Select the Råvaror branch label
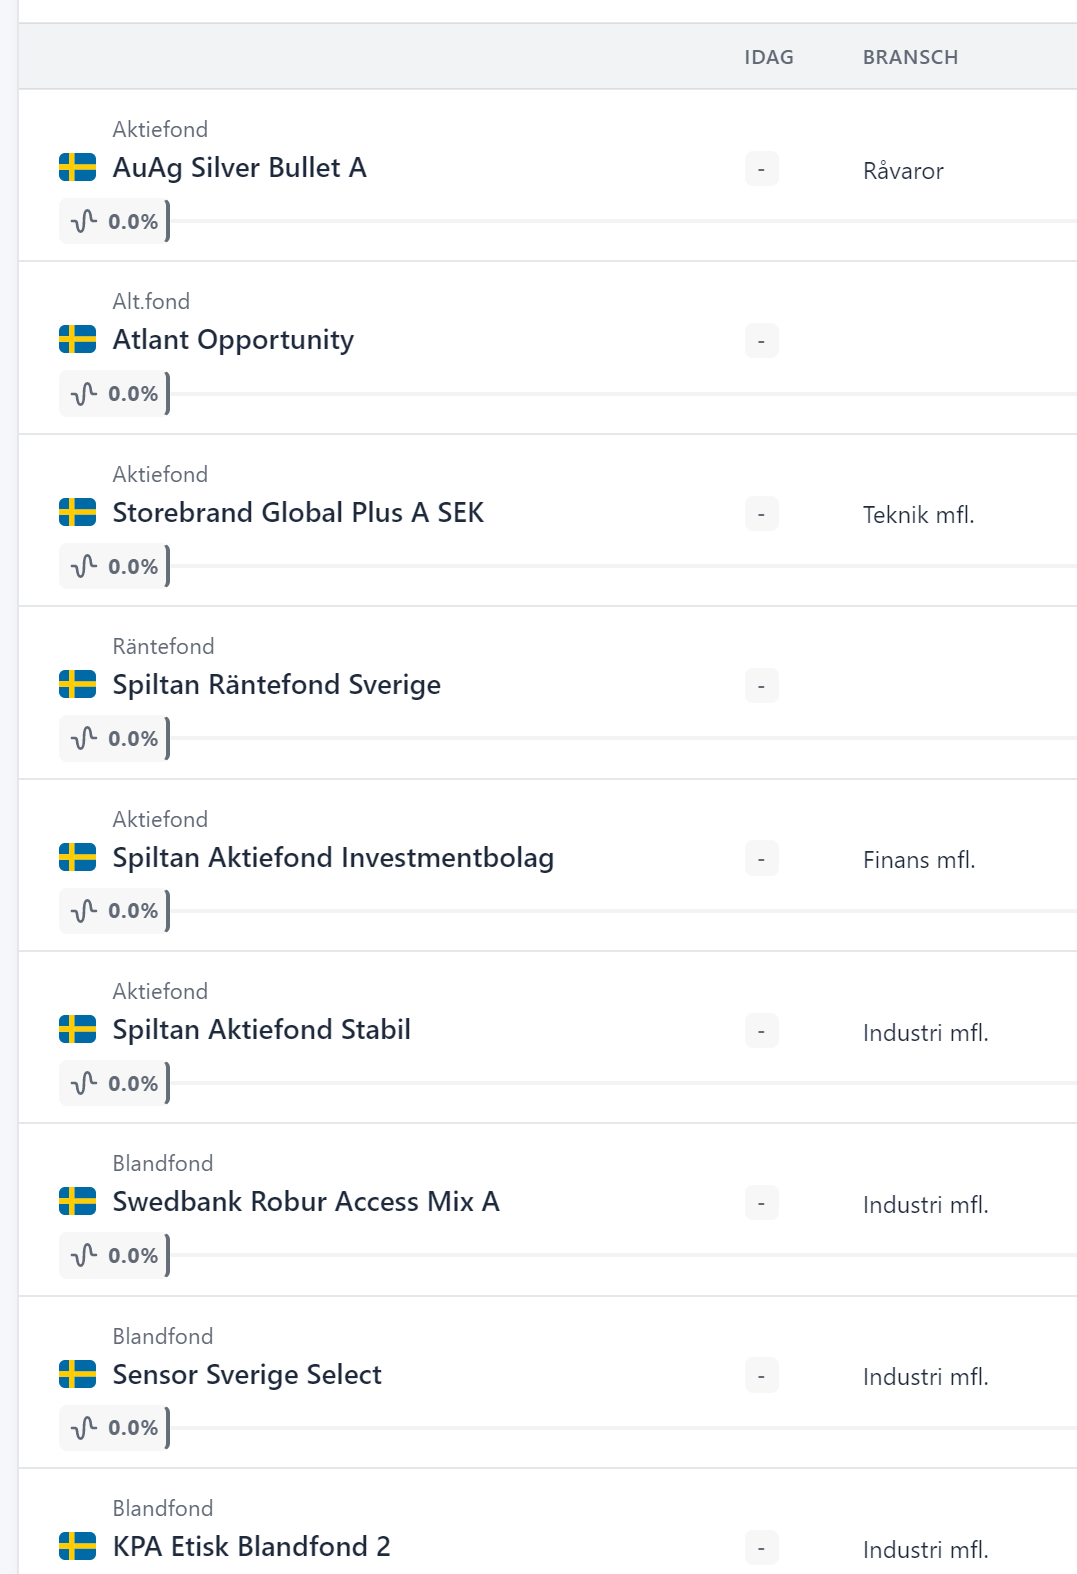Screen dimensions: 1077x1574 [903, 171]
